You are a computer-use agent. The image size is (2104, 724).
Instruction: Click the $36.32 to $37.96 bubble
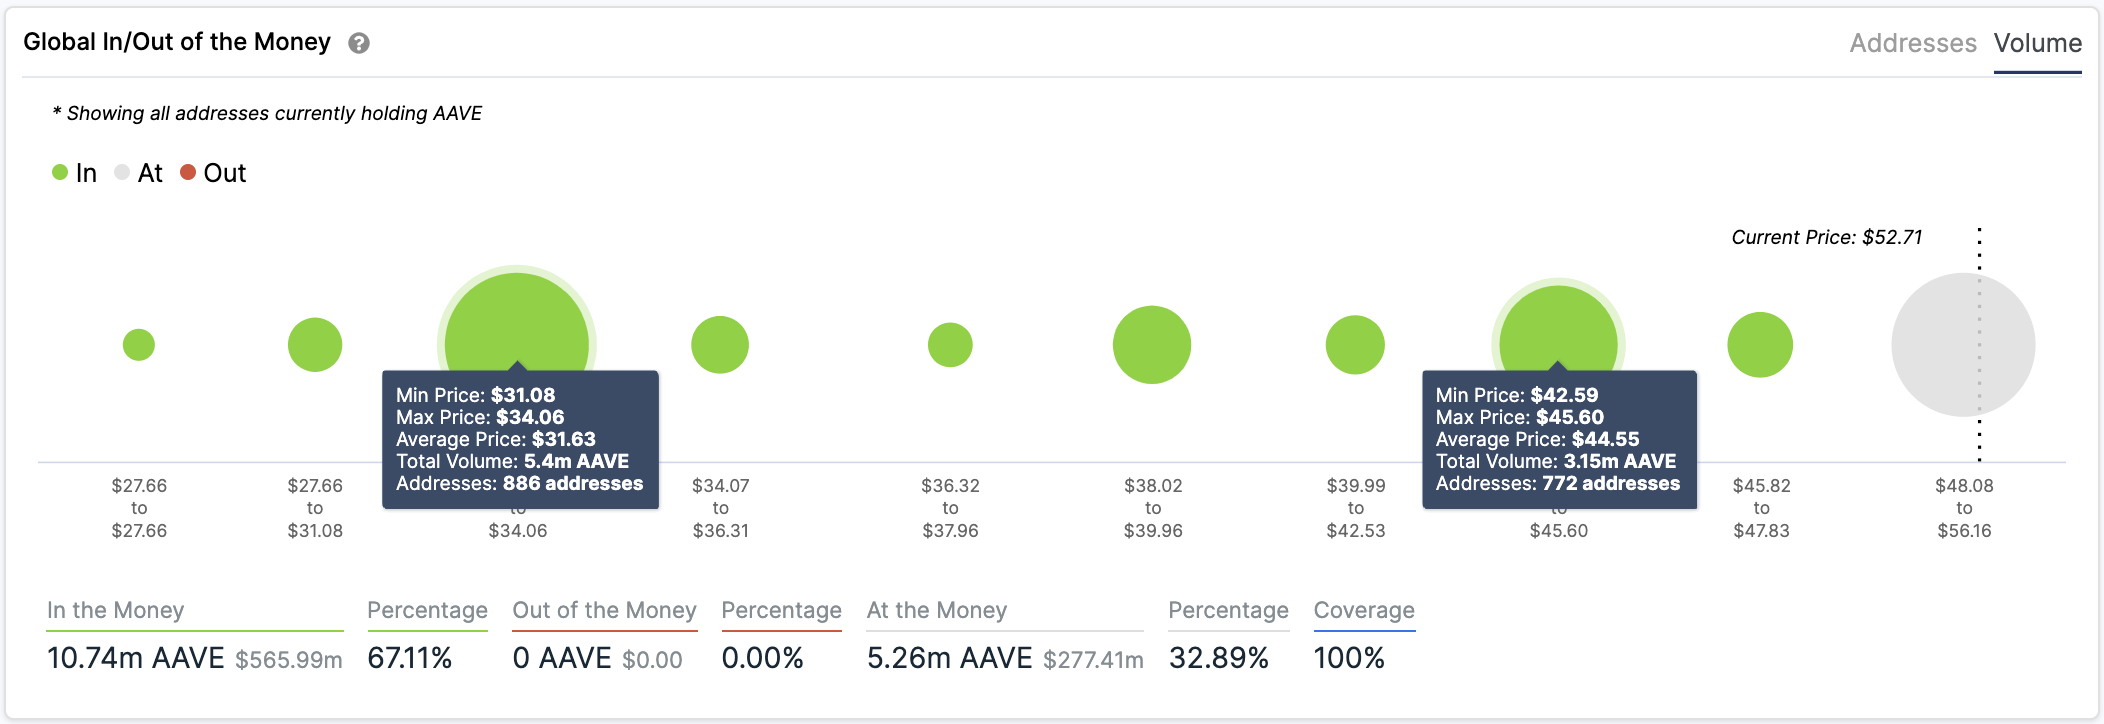pyautogui.click(x=950, y=345)
